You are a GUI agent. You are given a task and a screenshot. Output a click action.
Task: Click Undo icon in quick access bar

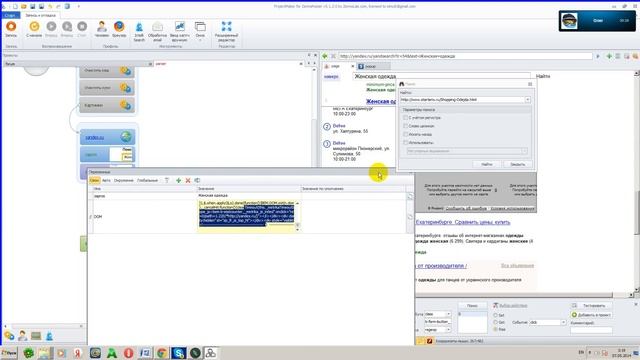tap(50, 7)
